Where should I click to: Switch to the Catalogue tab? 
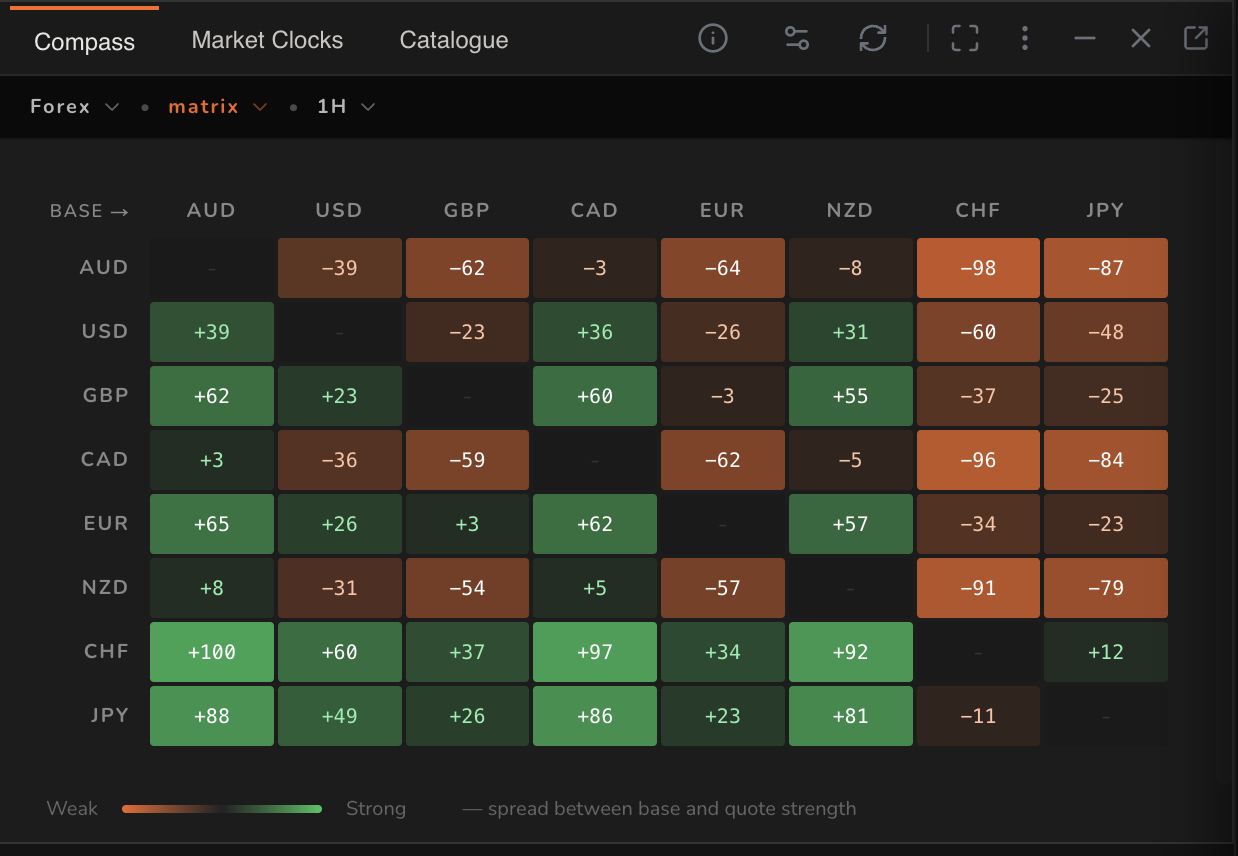tap(454, 41)
